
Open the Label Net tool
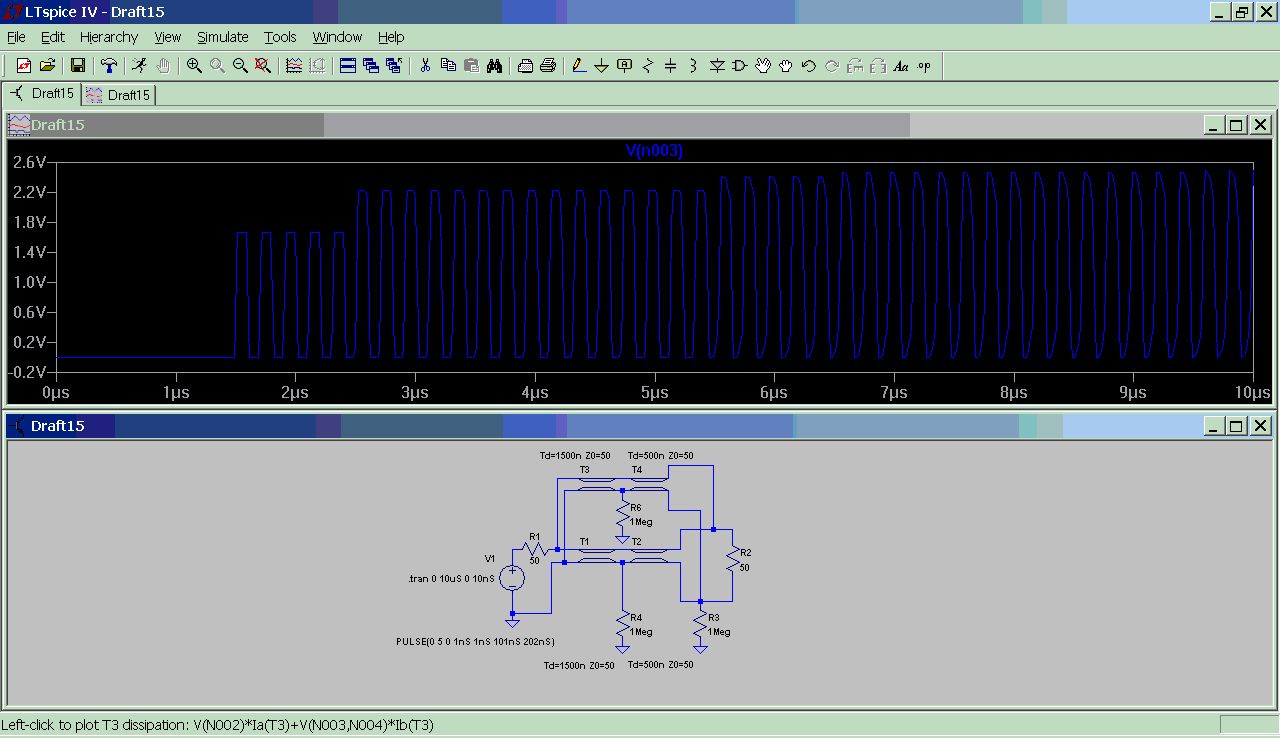click(x=625, y=66)
